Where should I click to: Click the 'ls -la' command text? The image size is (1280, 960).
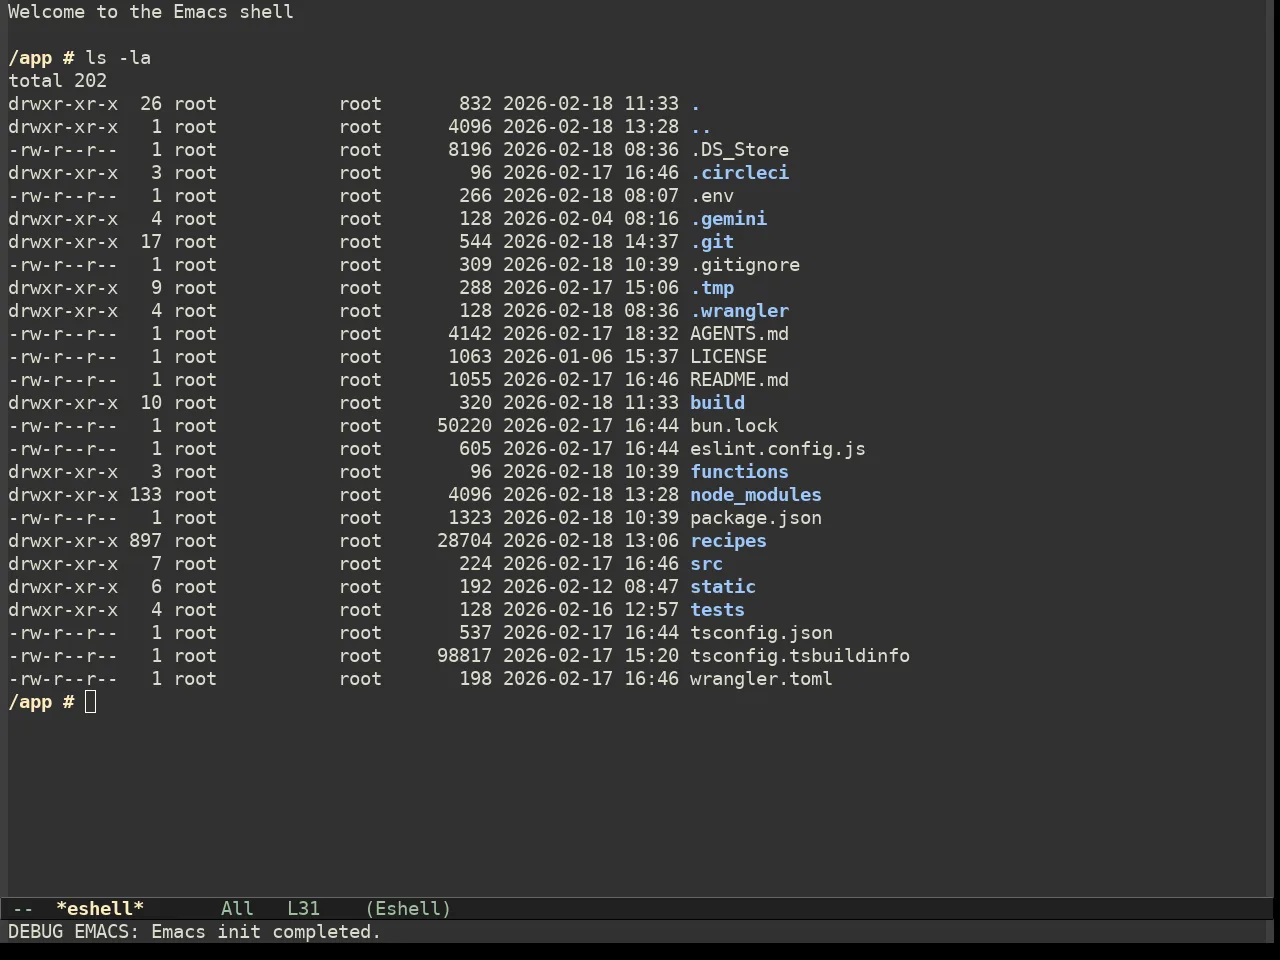tap(118, 58)
